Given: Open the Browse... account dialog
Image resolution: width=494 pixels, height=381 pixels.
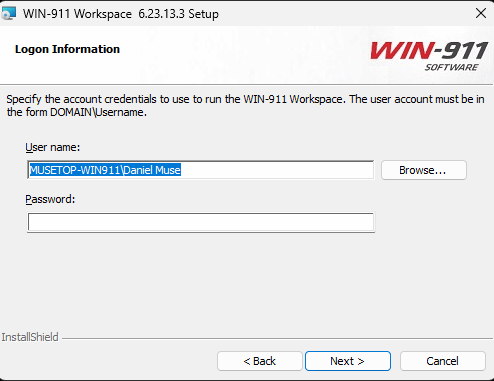Looking at the screenshot, I should click(x=424, y=170).
